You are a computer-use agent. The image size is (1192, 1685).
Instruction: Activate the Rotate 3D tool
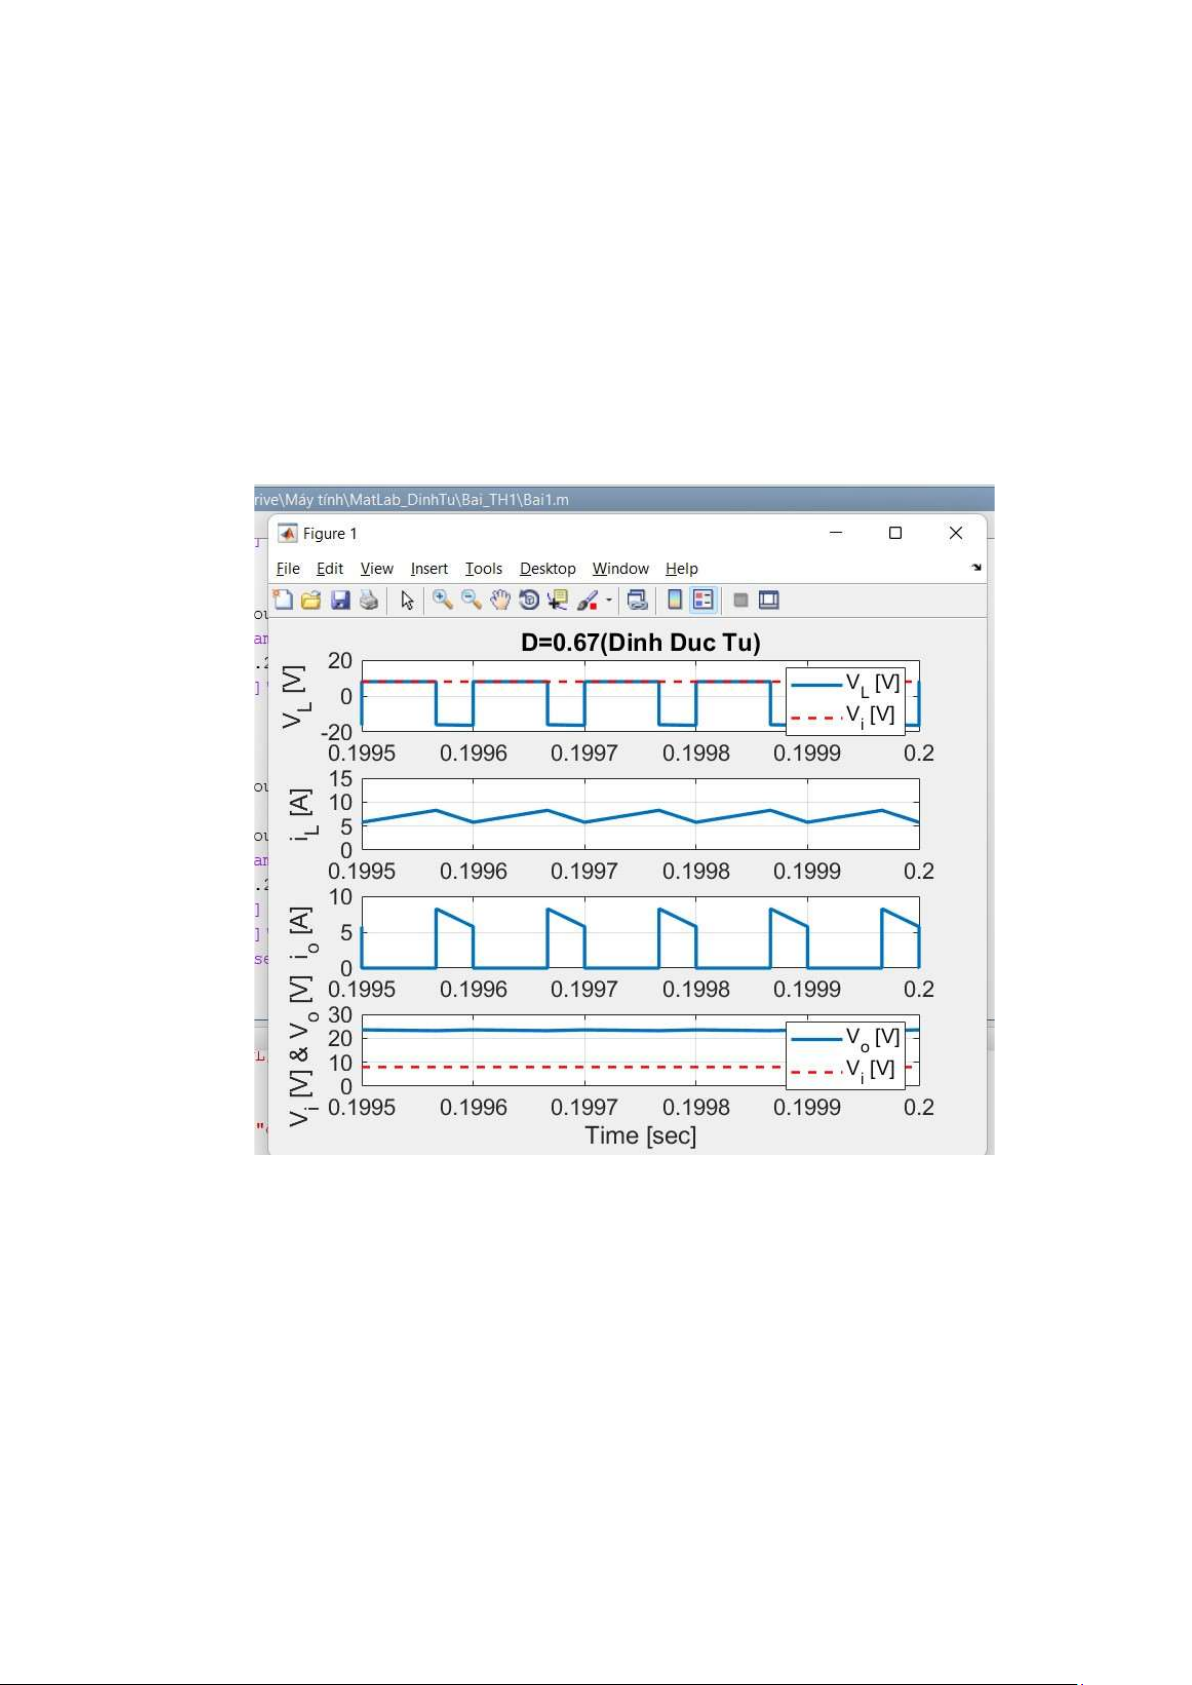pos(529,600)
